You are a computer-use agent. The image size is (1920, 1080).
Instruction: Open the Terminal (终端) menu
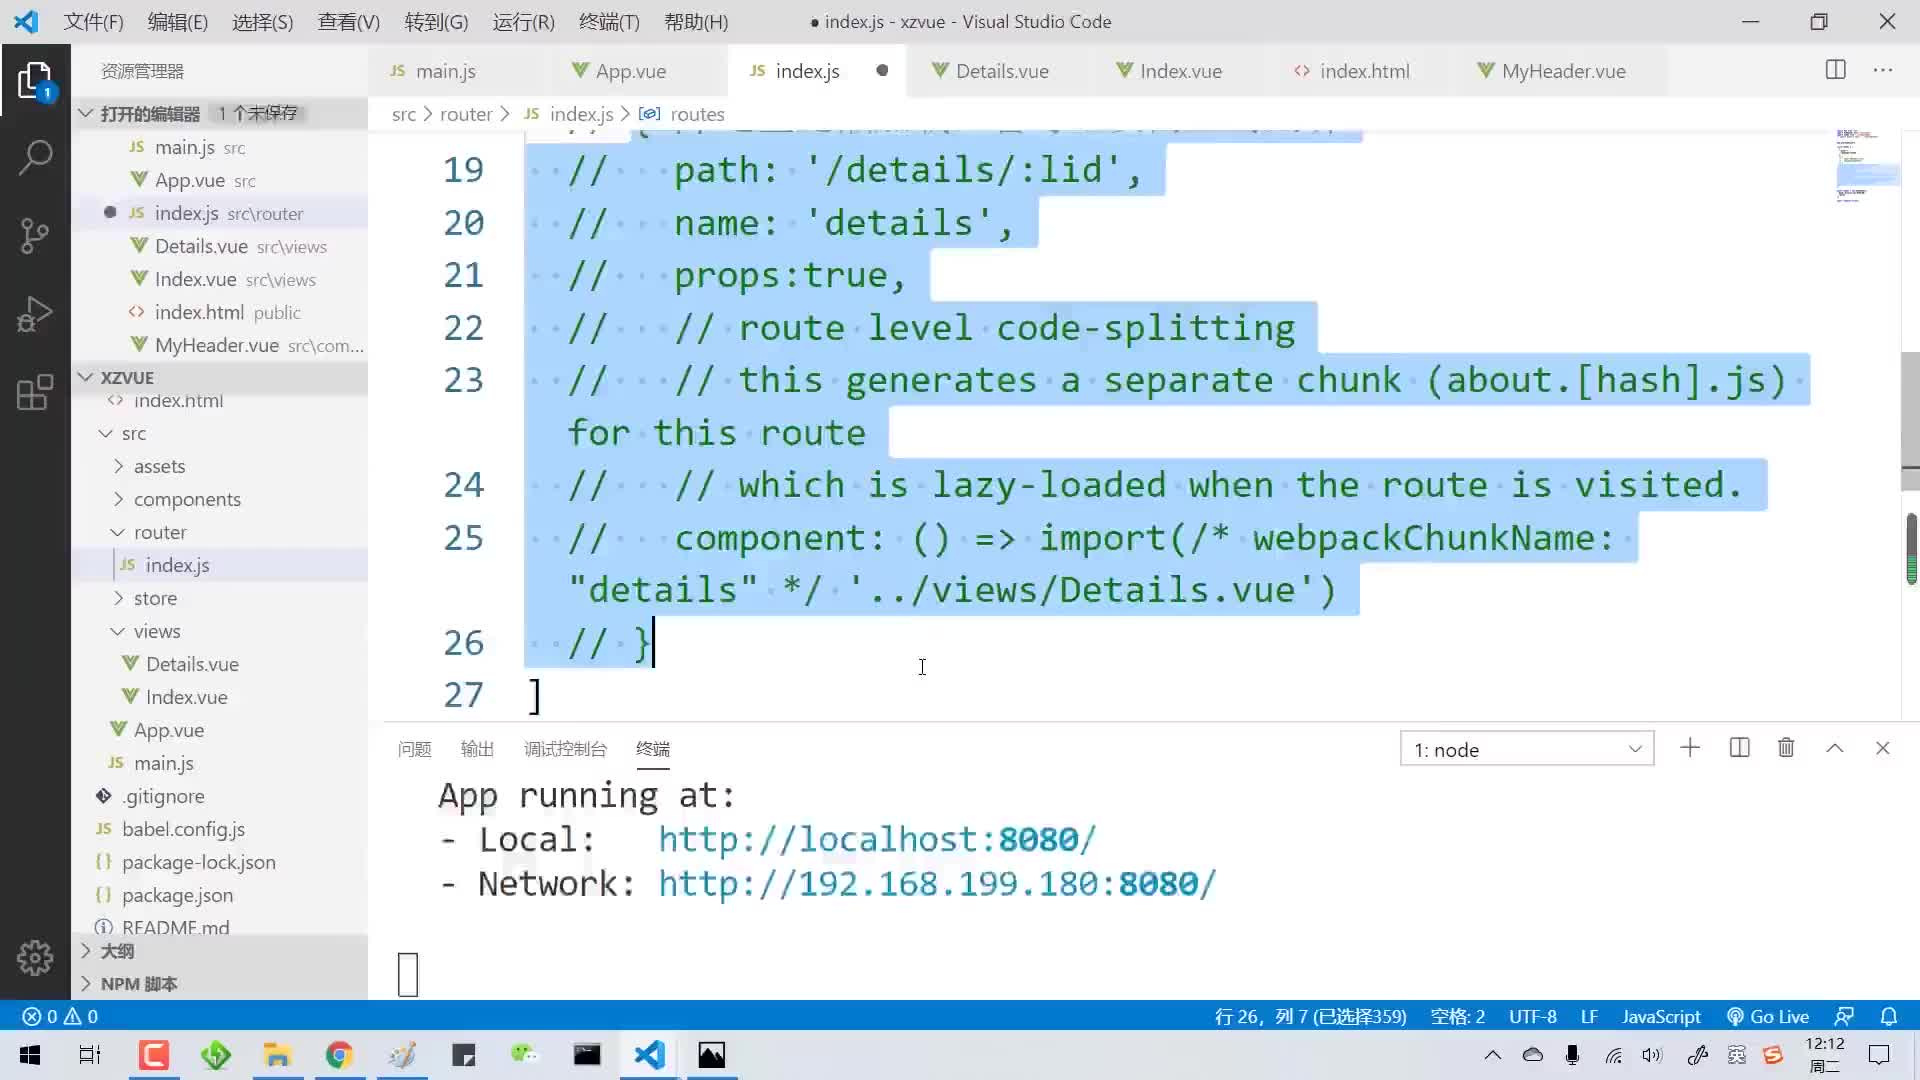(x=609, y=21)
